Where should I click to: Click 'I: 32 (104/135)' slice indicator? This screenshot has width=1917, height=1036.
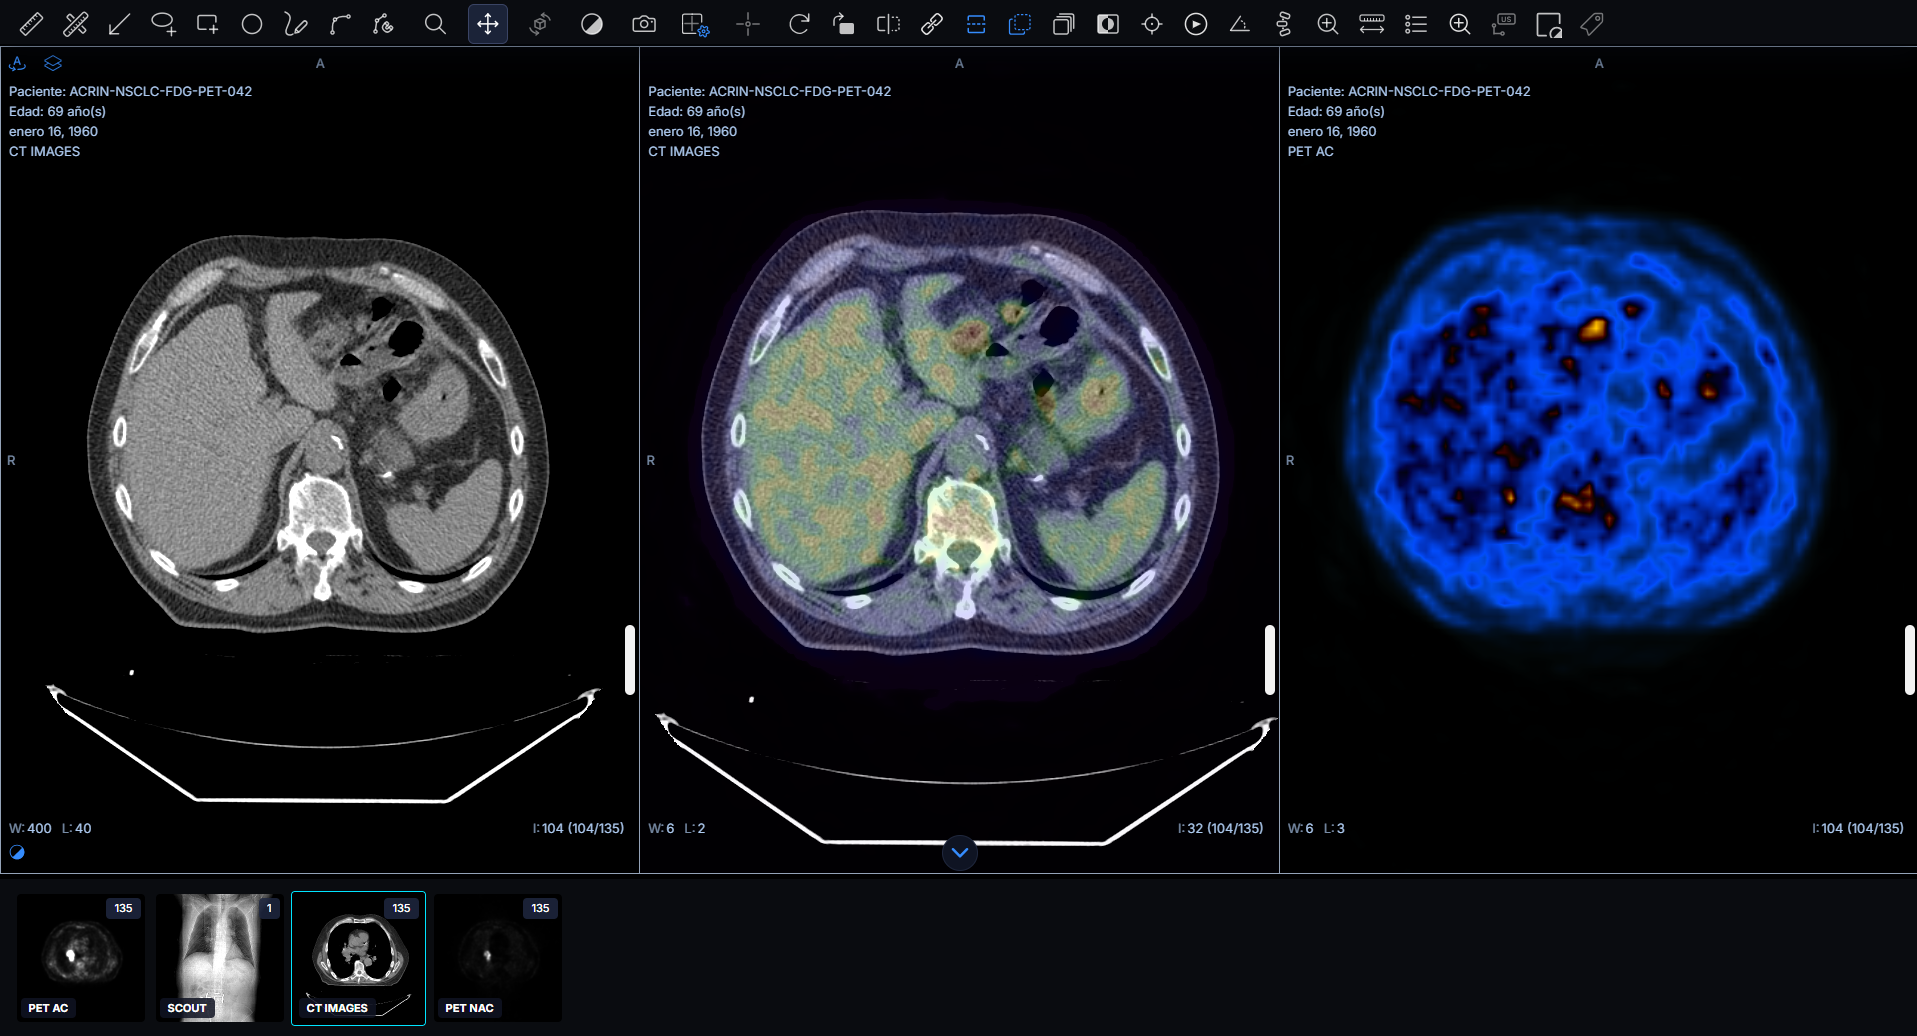pyautogui.click(x=1220, y=828)
